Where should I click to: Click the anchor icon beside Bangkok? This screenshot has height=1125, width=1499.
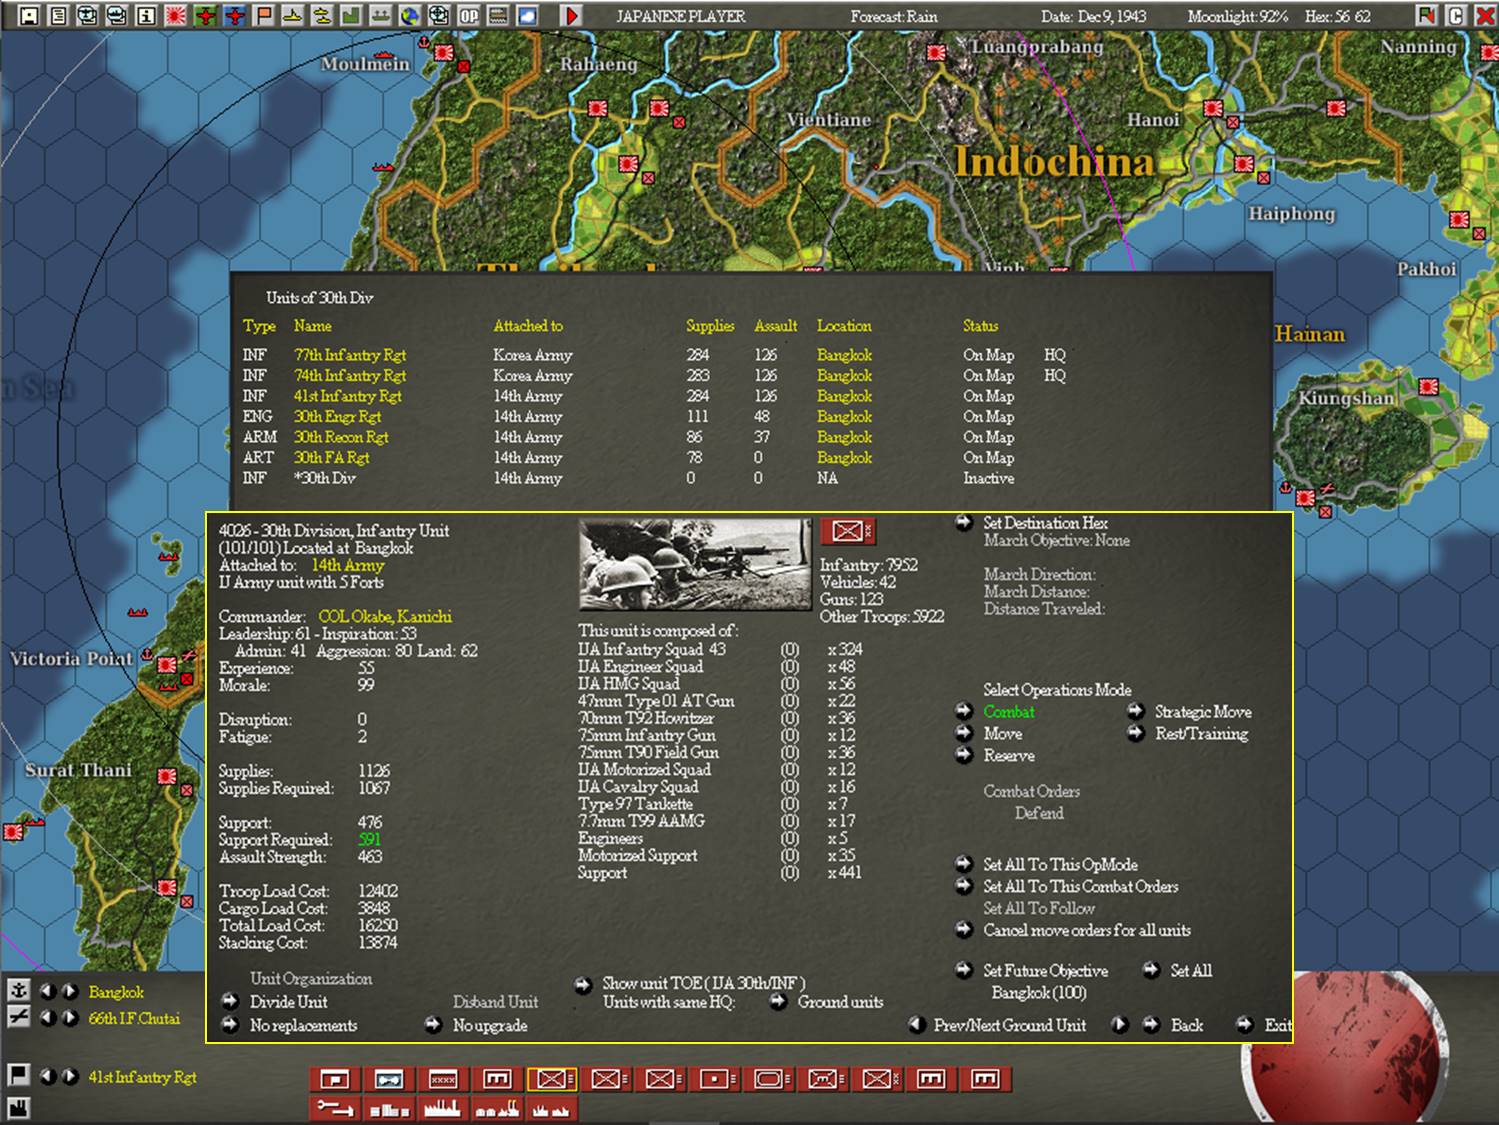pos(18,990)
